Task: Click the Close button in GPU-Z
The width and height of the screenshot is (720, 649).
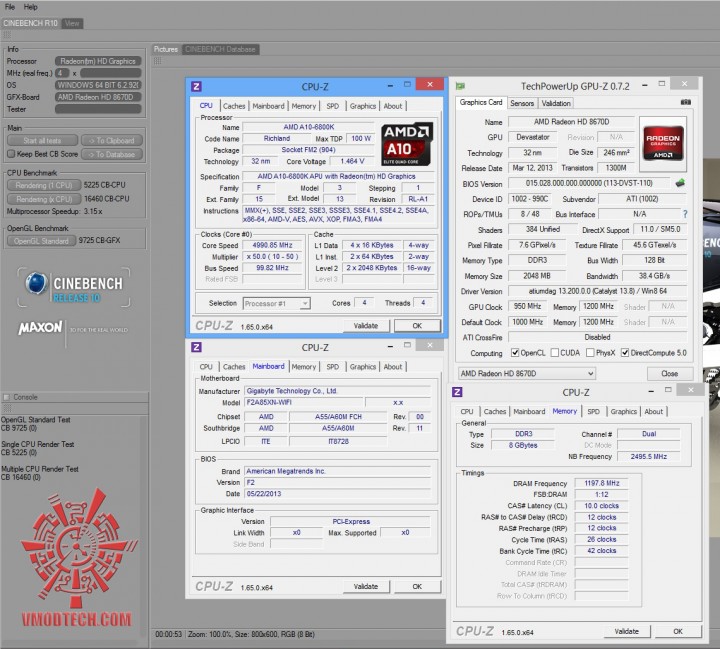Action: (669, 373)
